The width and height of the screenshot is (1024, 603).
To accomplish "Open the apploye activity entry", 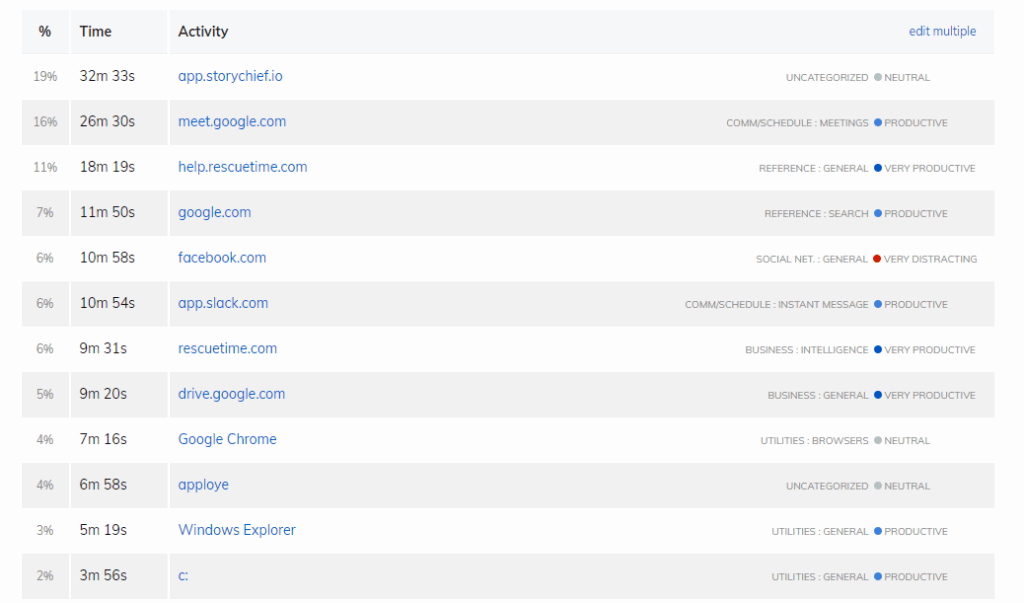I will [x=203, y=485].
